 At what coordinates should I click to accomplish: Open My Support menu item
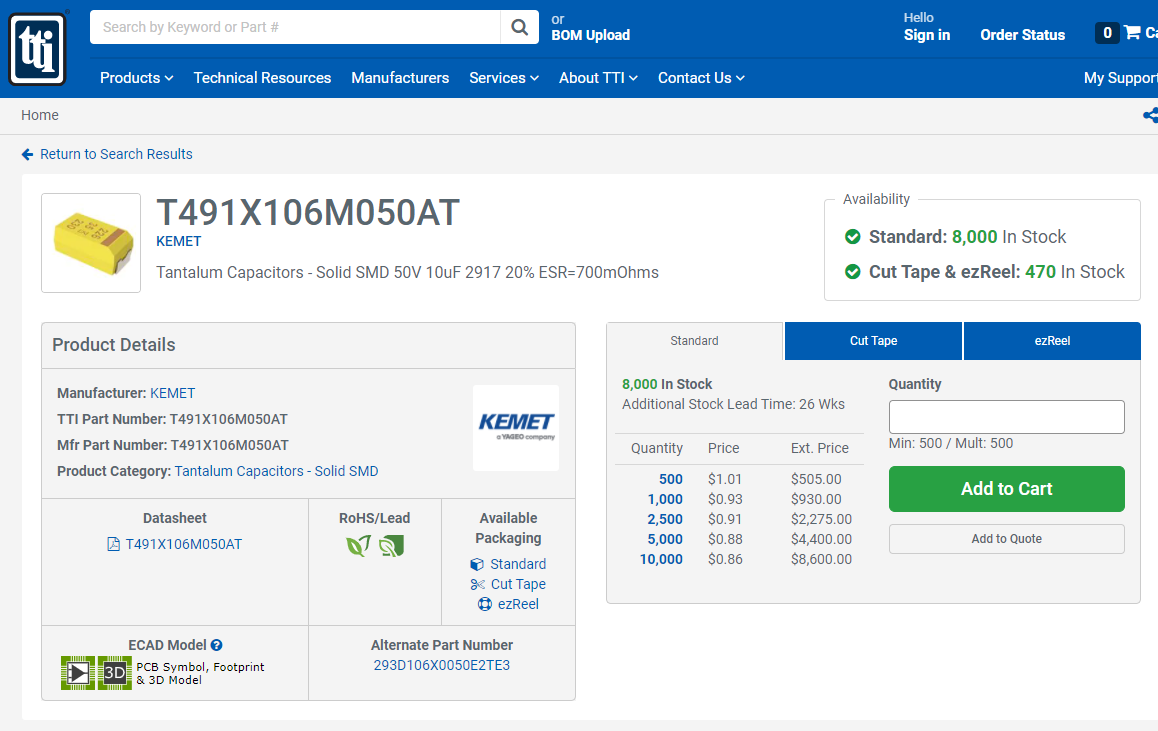(1120, 78)
